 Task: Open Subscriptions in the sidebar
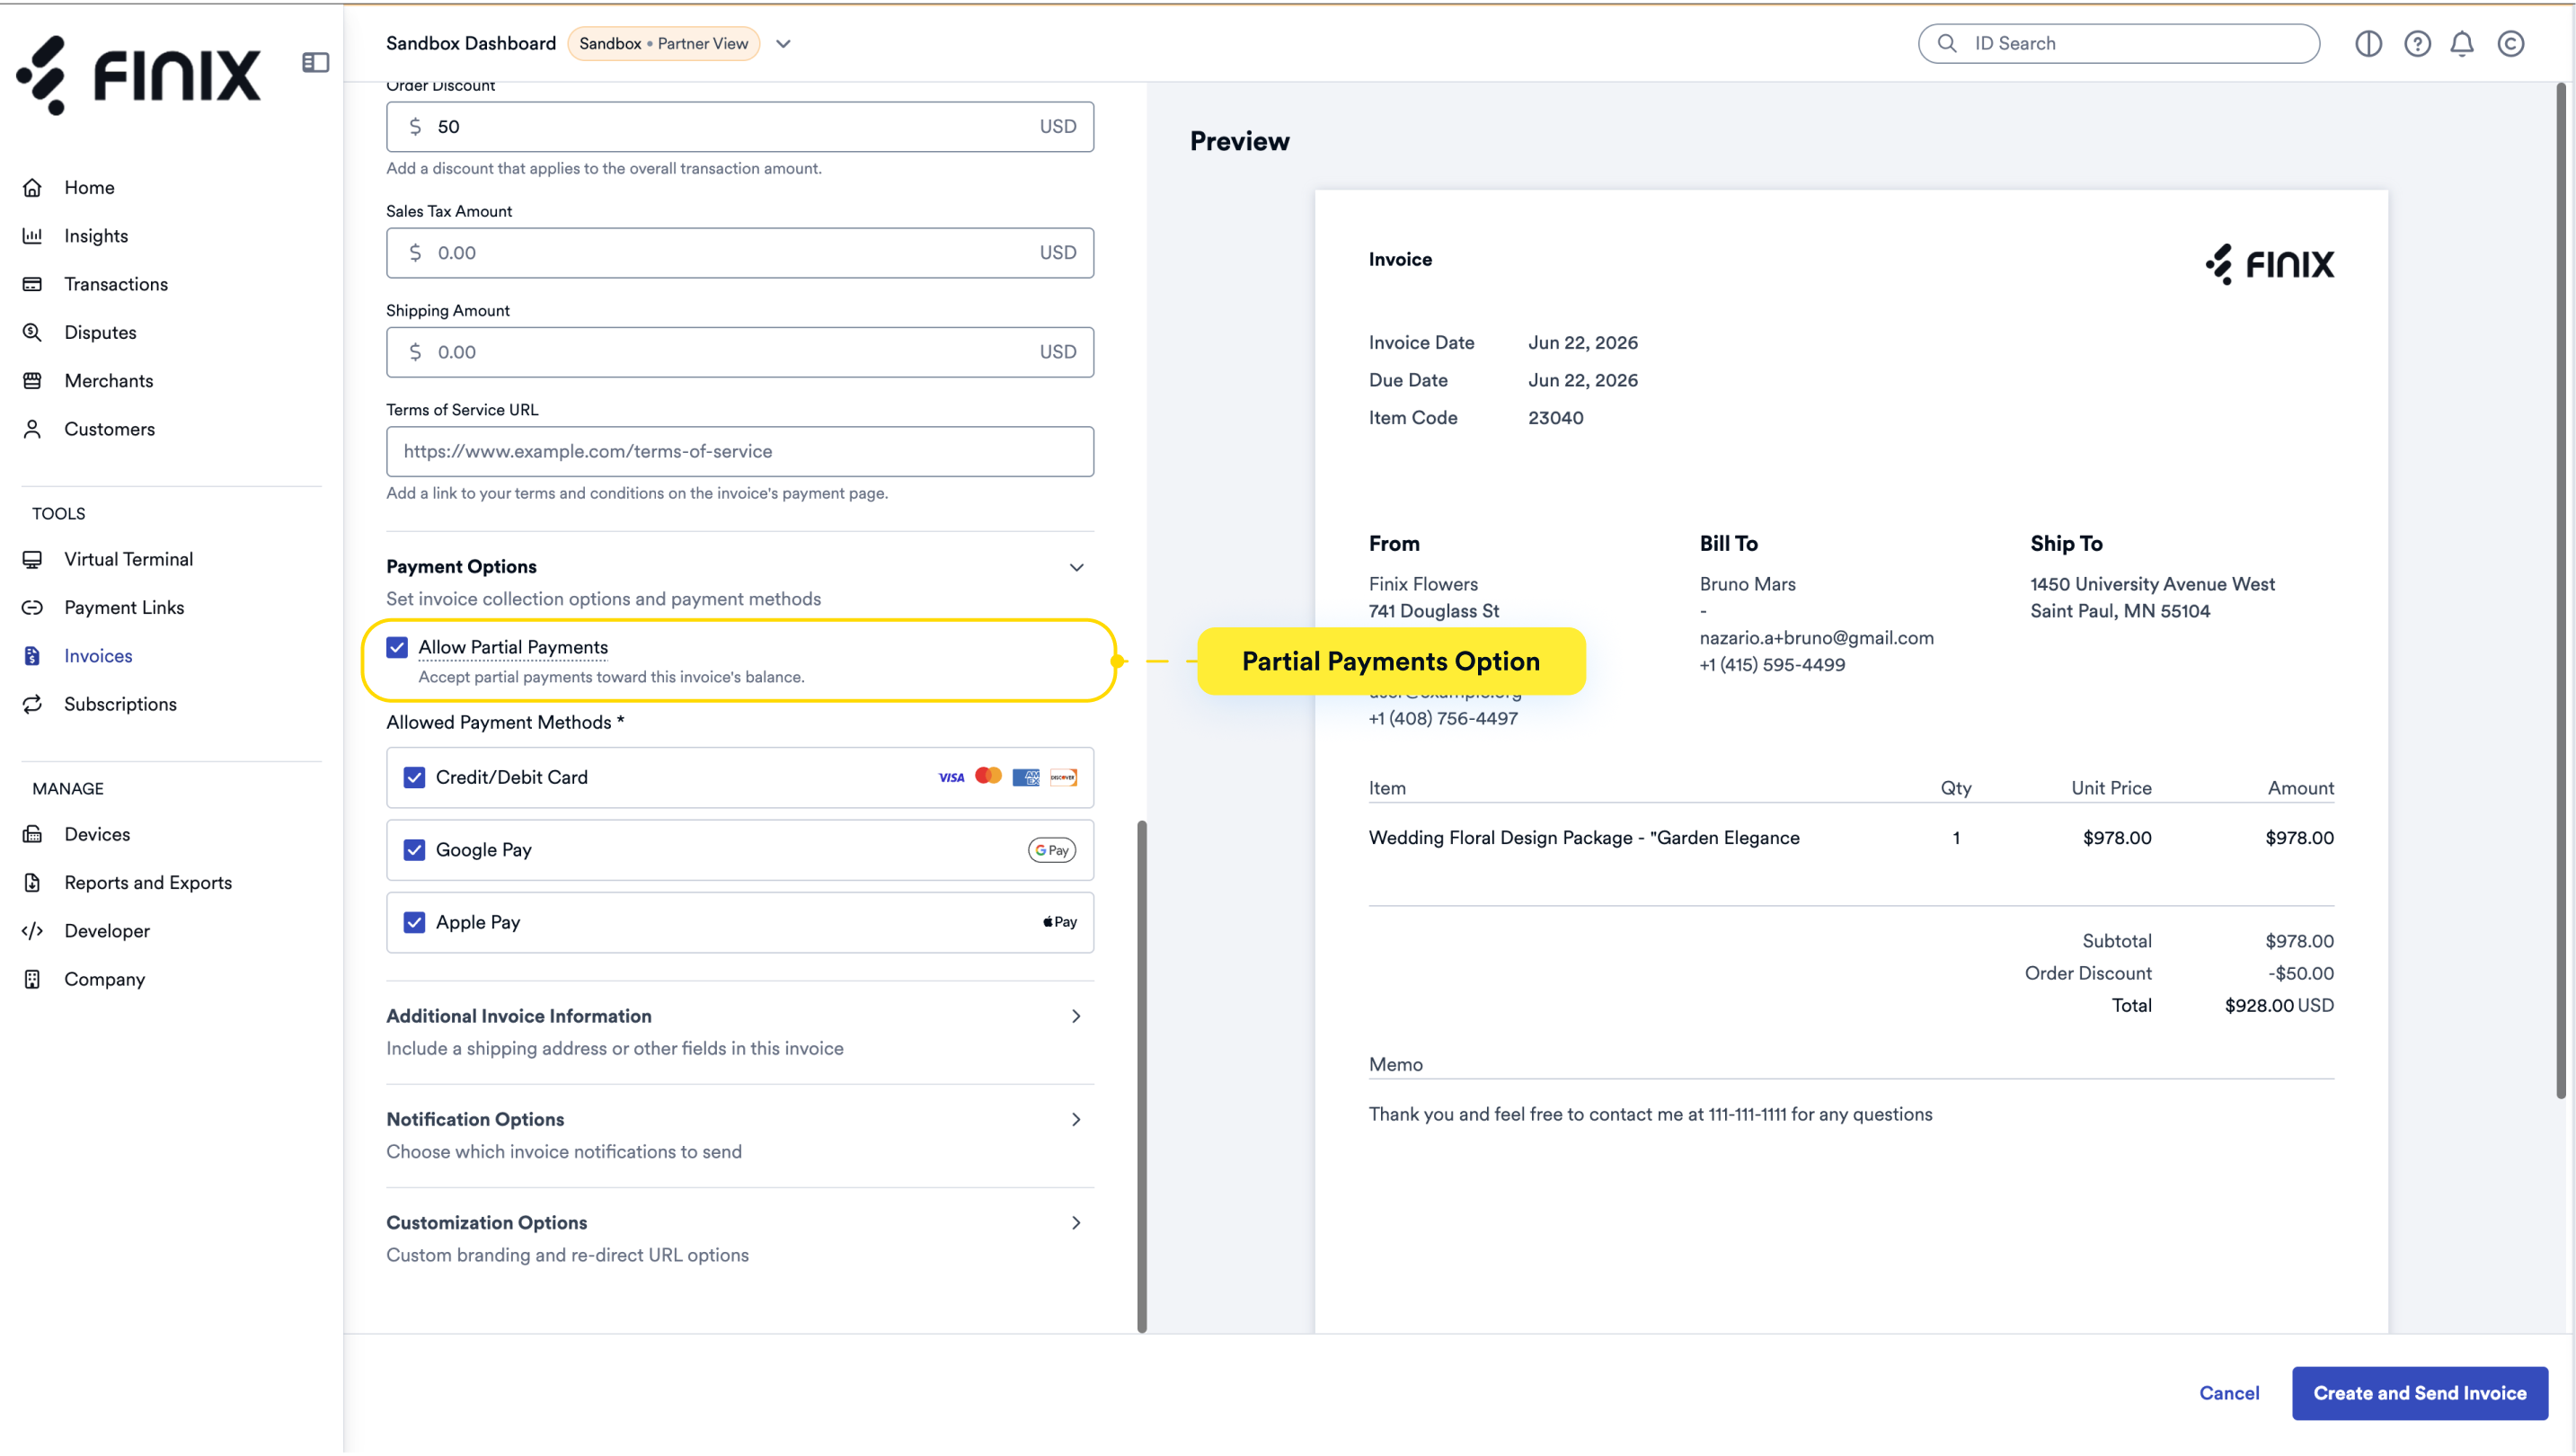[120, 704]
